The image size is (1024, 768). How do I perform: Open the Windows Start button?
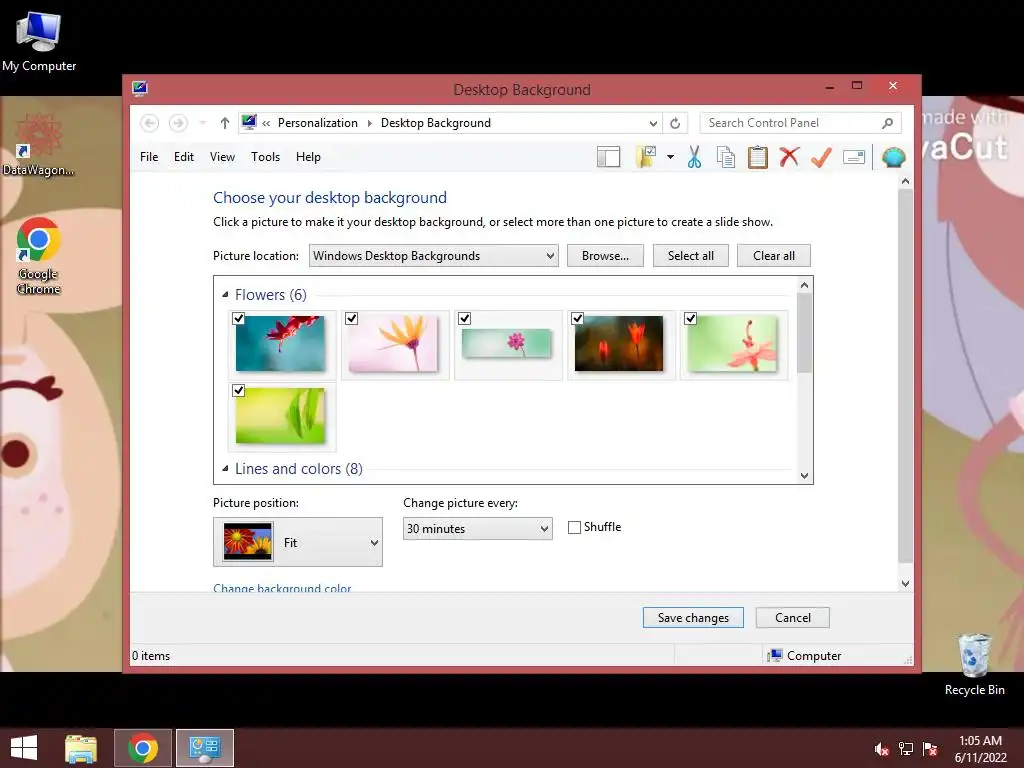[24, 748]
